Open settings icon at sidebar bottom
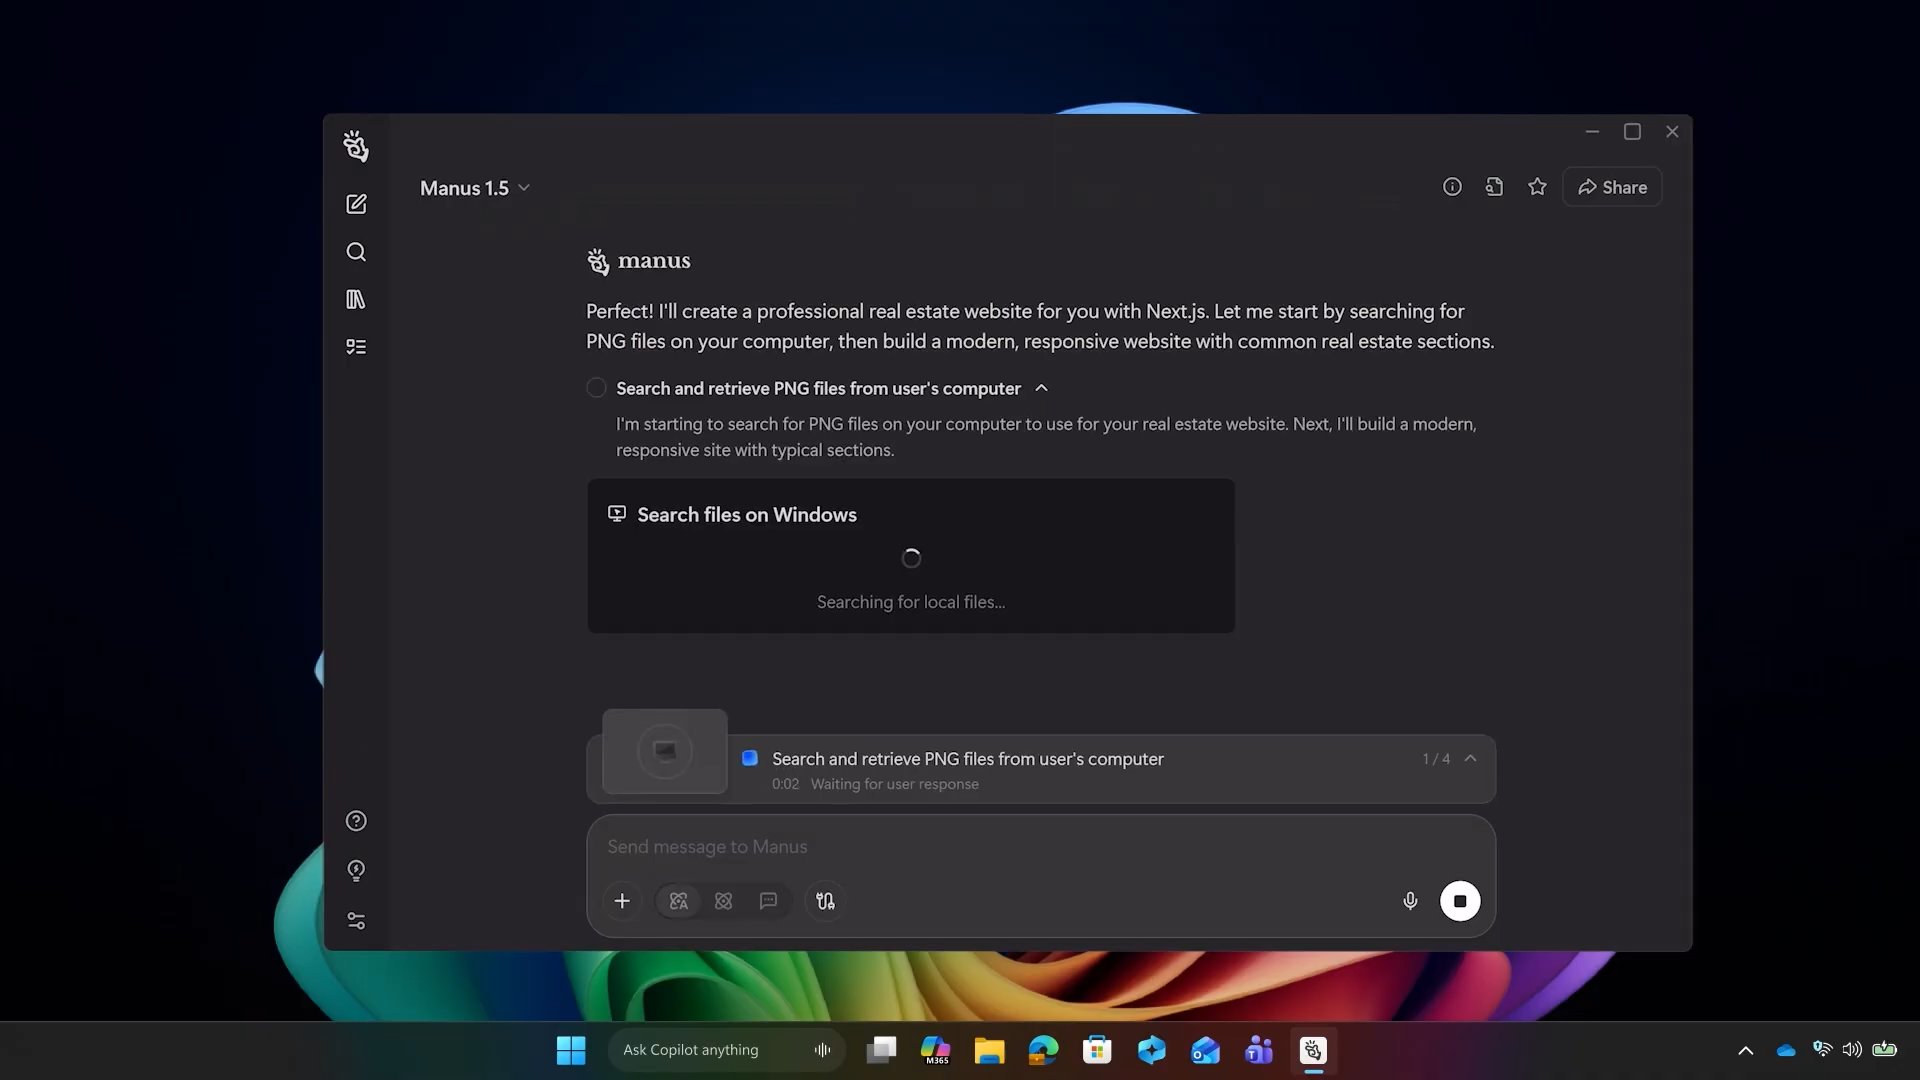Screen dimensions: 1920x1080 [356, 920]
